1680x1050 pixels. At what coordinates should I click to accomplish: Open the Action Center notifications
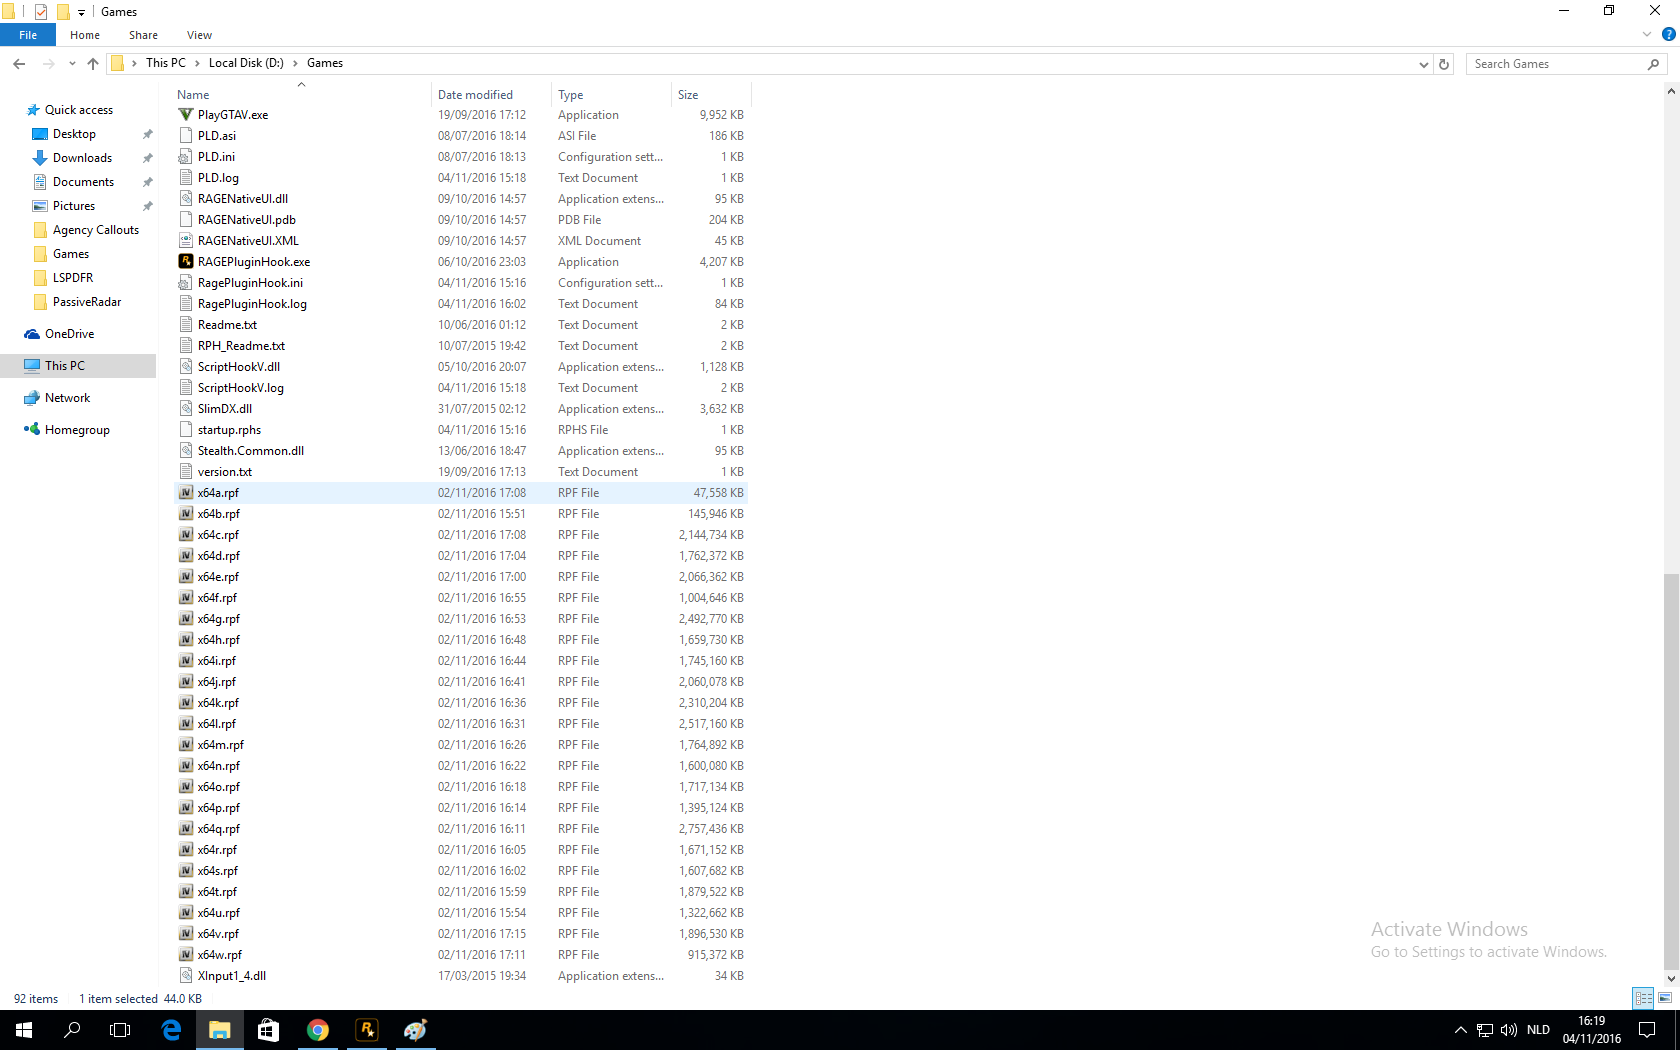(1647, 1030)
